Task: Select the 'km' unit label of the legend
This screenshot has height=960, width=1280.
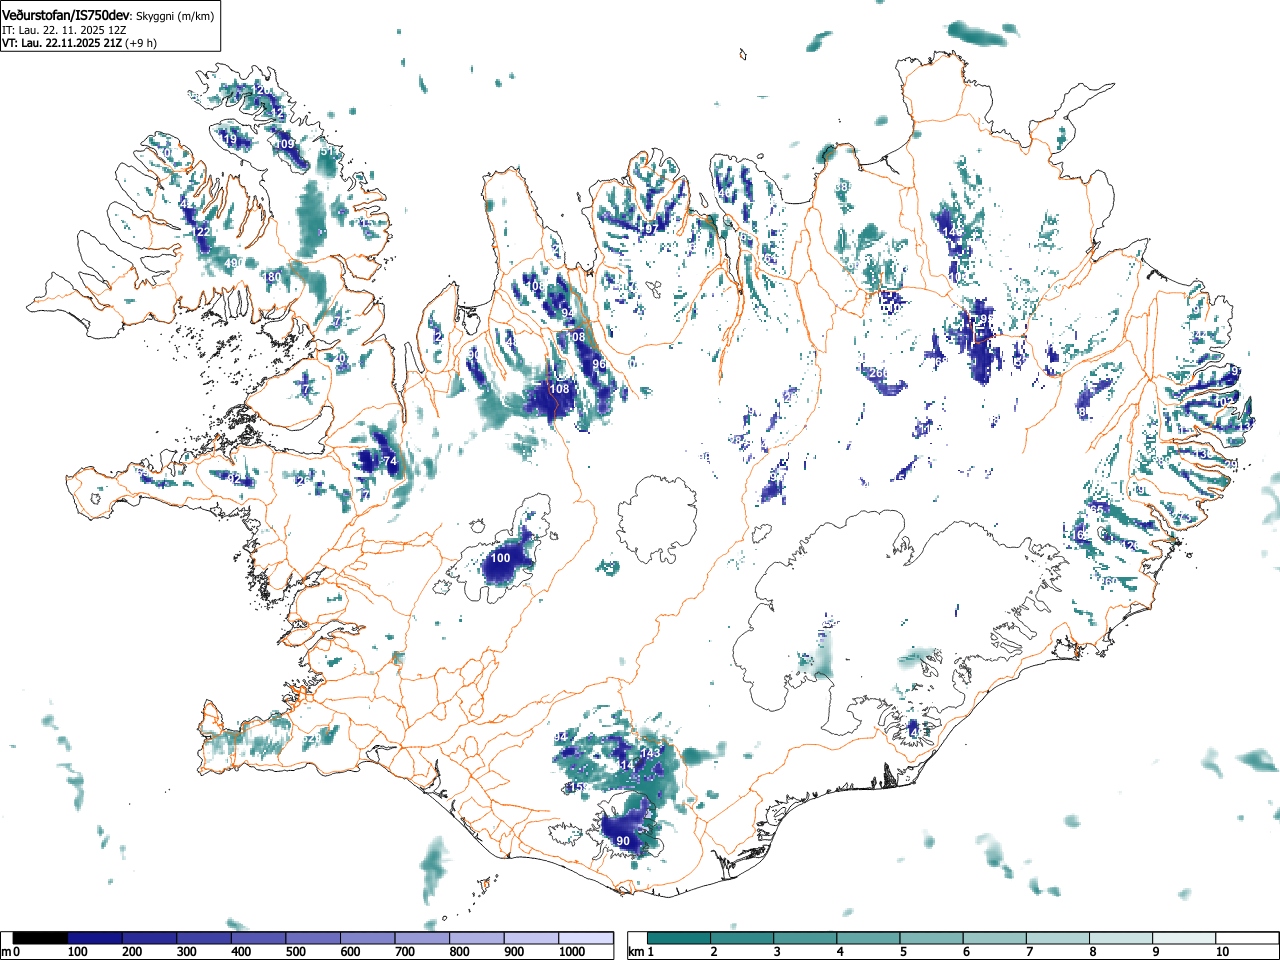Action: (636, 952)
